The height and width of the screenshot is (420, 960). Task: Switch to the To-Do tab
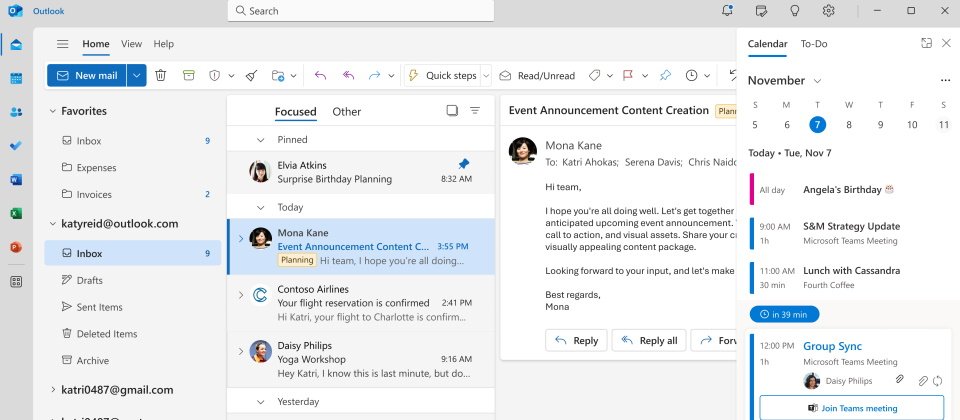pyautogui.click(x=814, y=44)
